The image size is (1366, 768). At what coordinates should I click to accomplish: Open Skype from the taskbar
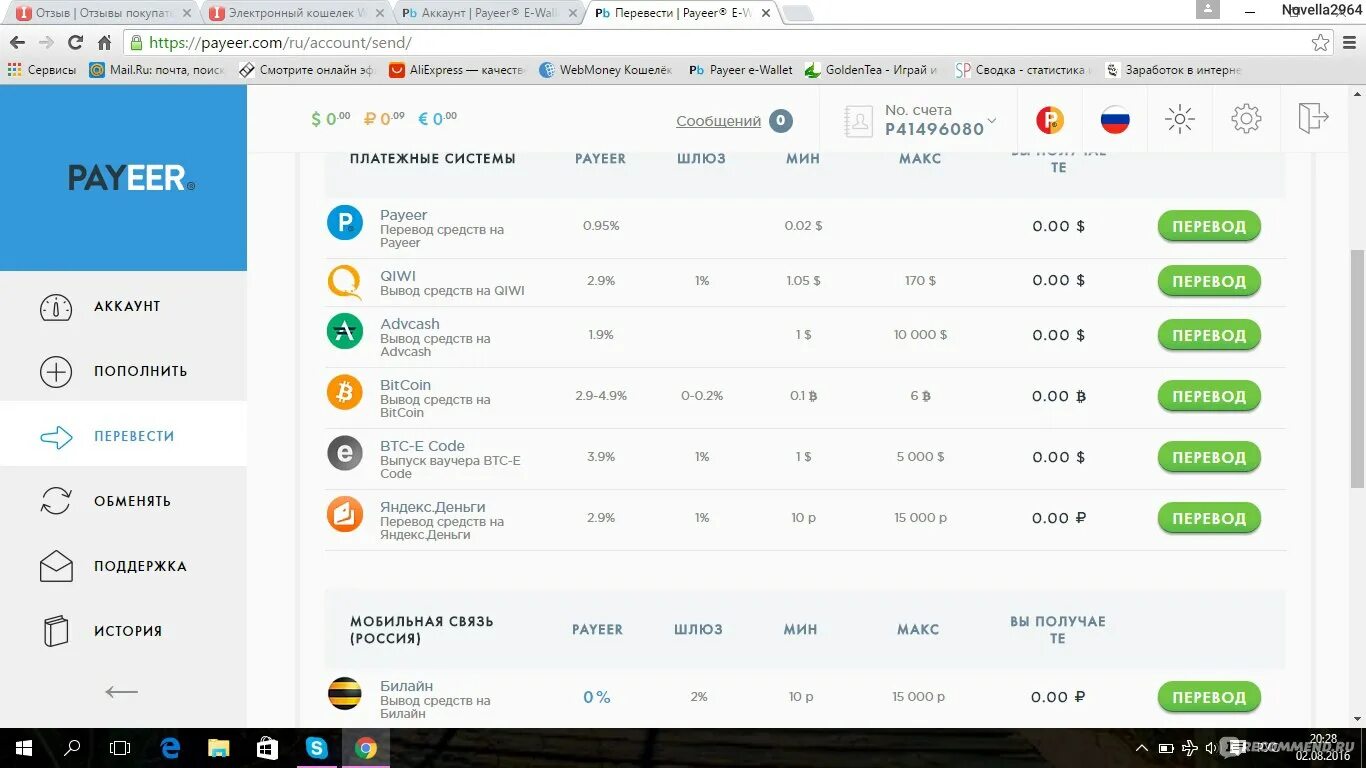pyautogui.click(x=317, y=748)
